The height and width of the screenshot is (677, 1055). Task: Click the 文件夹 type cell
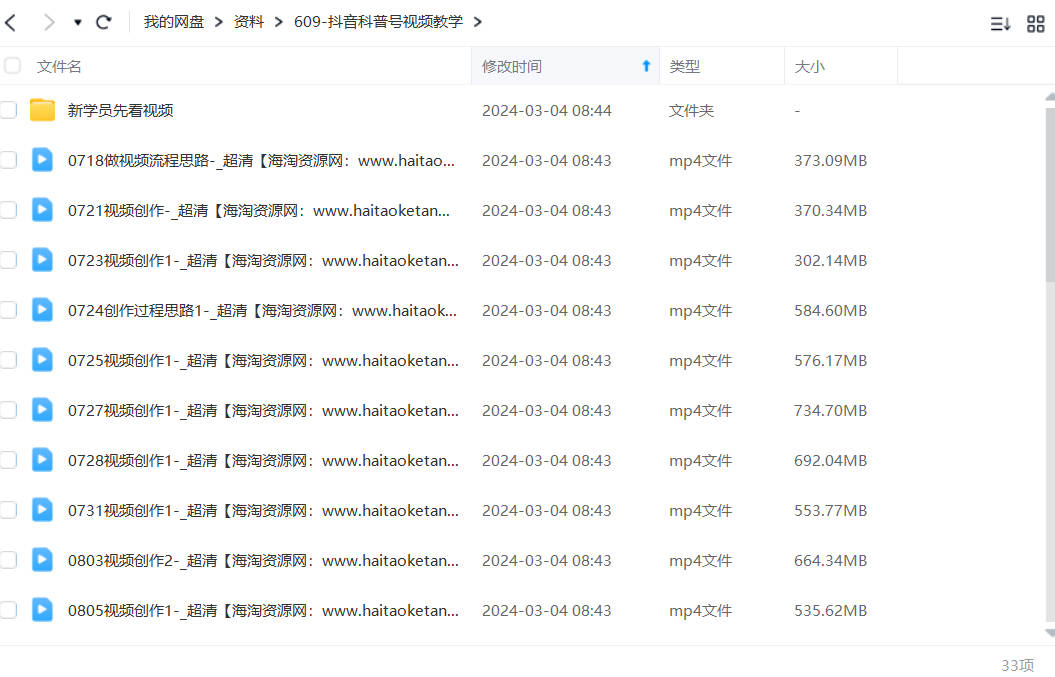(x=691, y=110)
